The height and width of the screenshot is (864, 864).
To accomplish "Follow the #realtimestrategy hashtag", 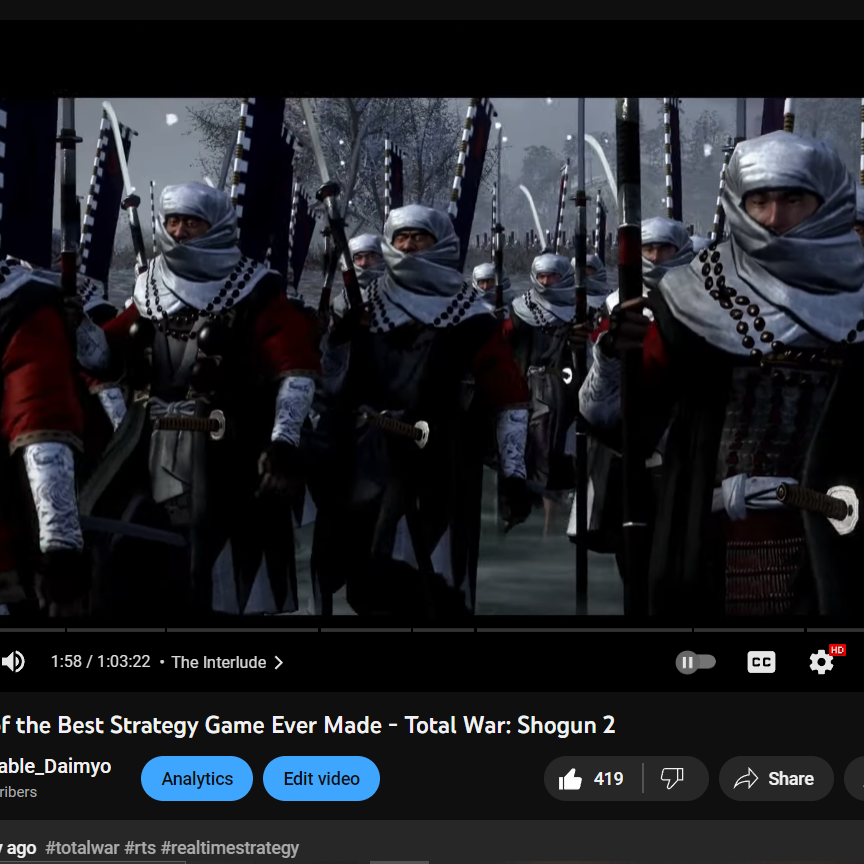I will (229, 848).
